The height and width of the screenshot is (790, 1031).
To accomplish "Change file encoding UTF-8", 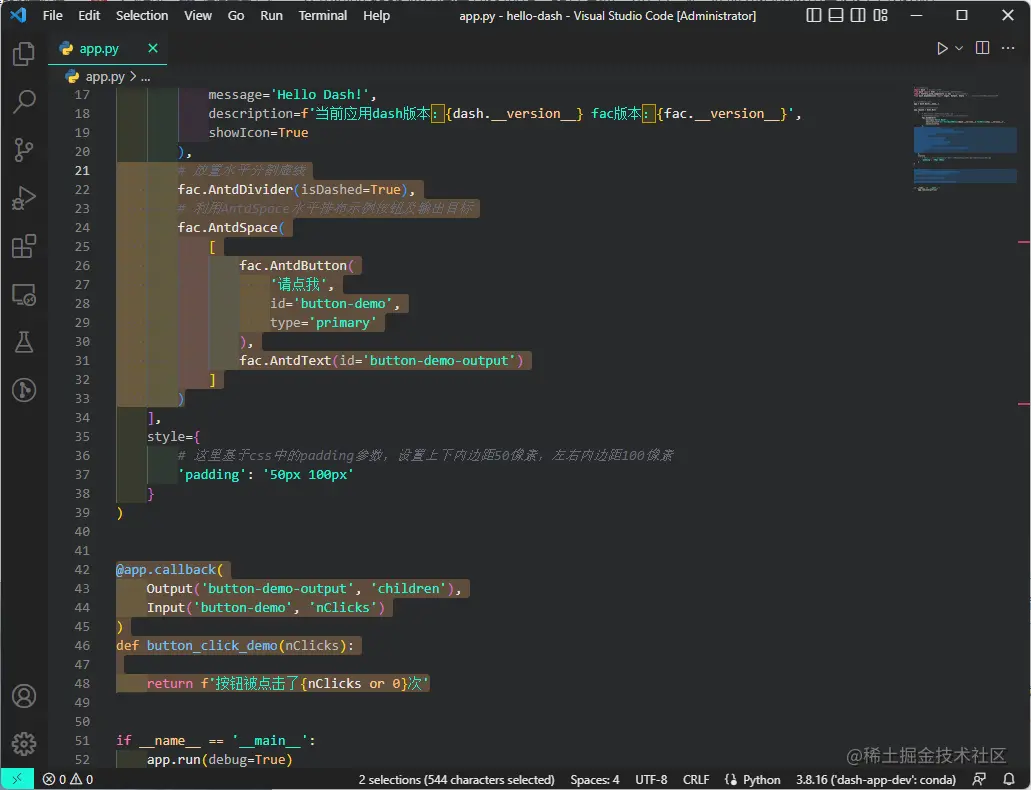I will click(651, 779).
